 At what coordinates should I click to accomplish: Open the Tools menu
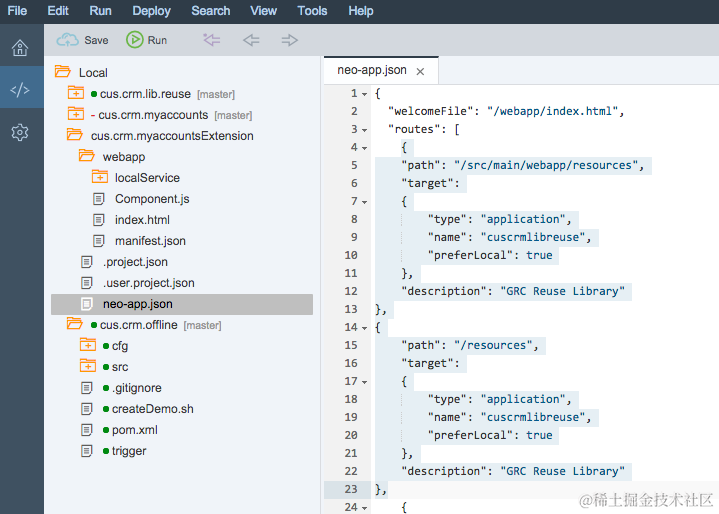312,11
